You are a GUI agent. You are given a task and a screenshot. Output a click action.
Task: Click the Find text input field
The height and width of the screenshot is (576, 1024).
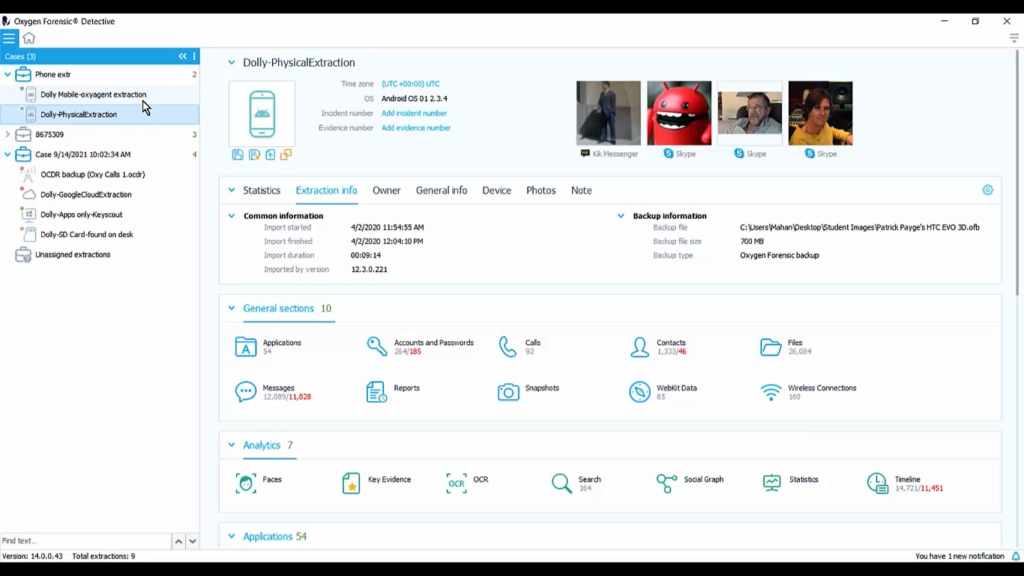click(86, 541)
